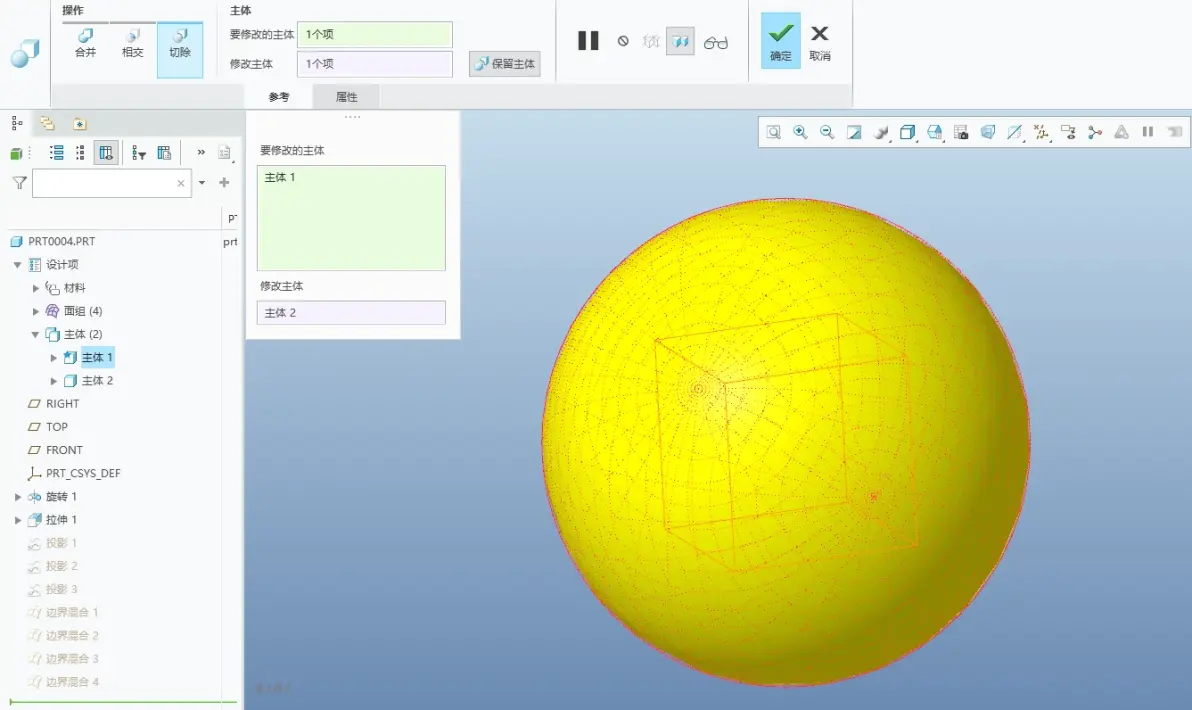Expand the 主体 2 tree node
Screen dimensions: 1192x710
coord(54,381)
